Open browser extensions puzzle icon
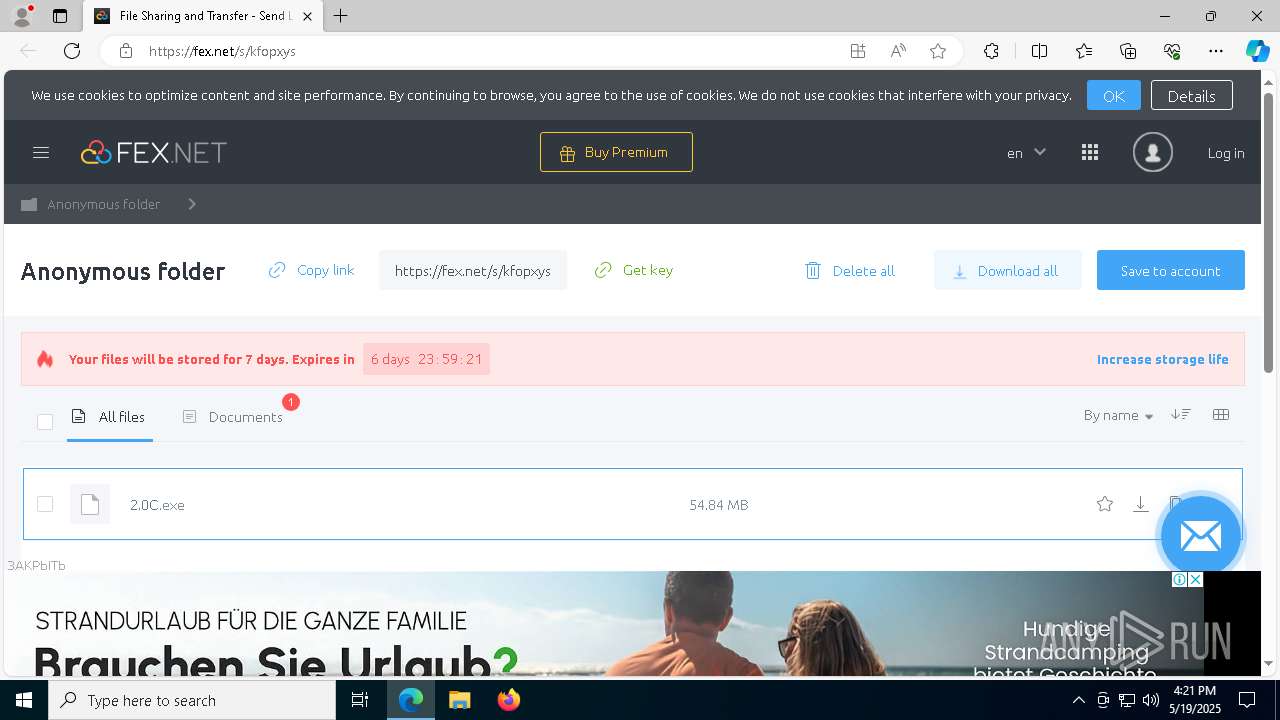Viewport: 1280px width, 720px height. (x=991, y=51)
